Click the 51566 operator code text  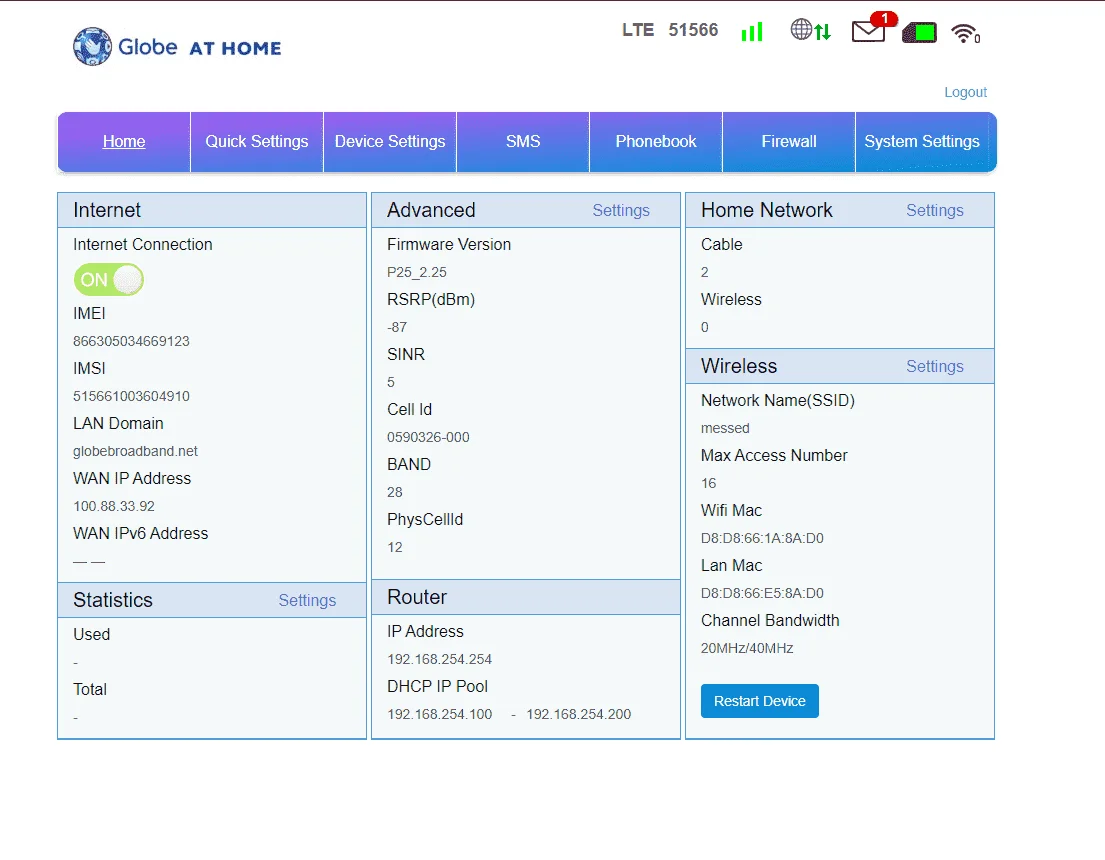click(x=693, y=30)
